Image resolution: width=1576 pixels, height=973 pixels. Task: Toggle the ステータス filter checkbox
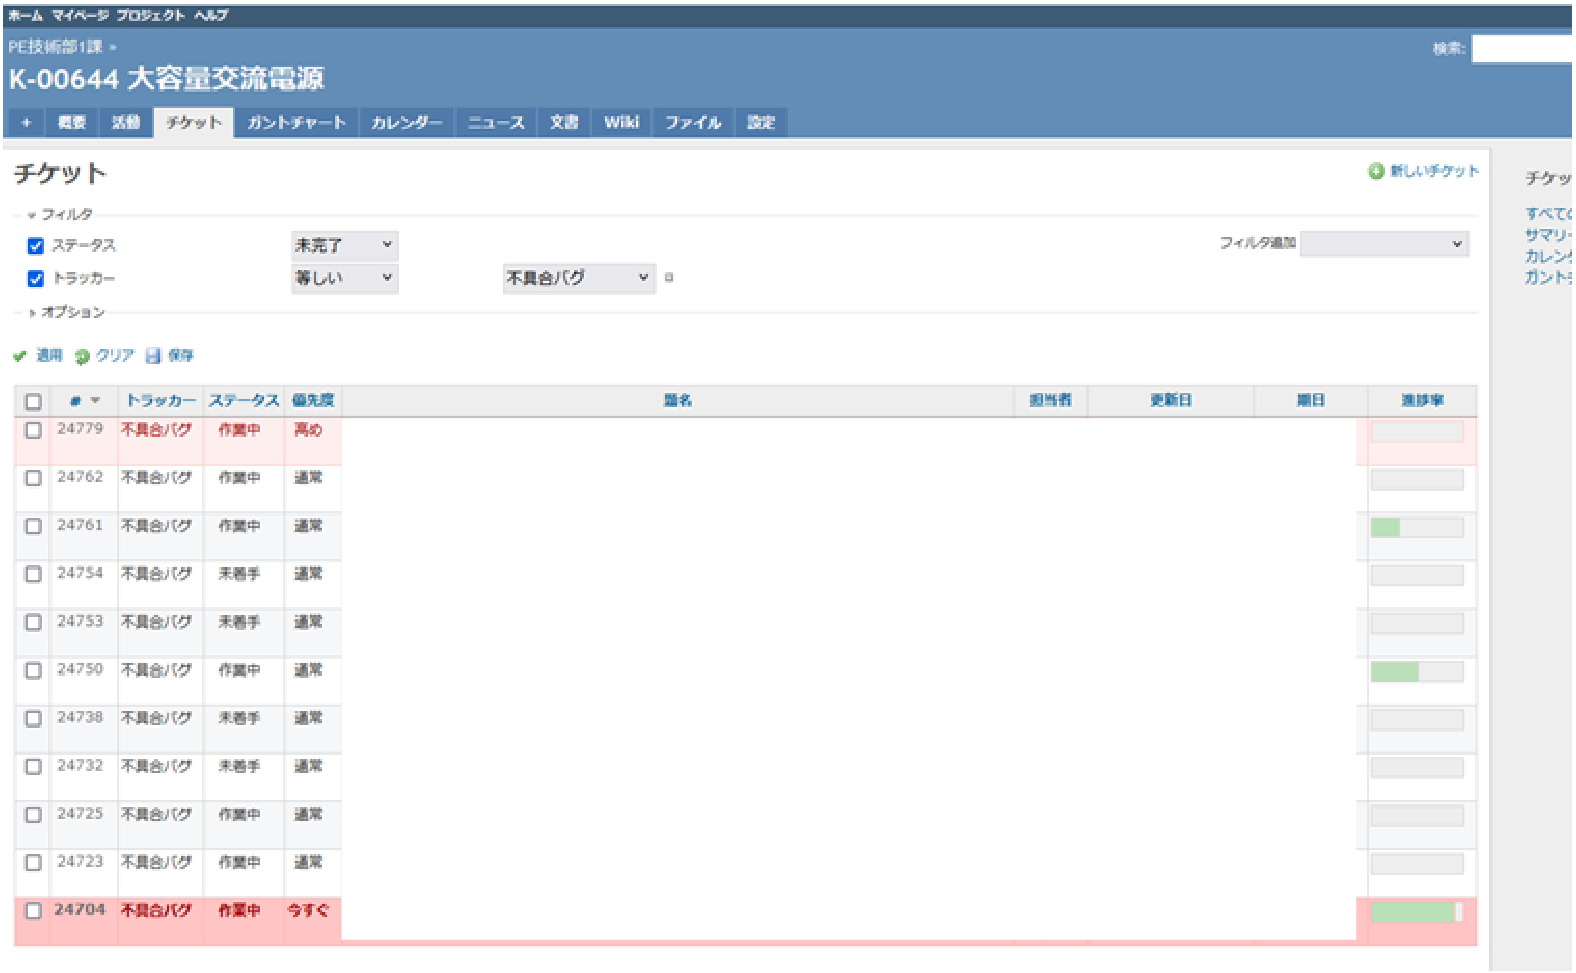tap(36, 246)
